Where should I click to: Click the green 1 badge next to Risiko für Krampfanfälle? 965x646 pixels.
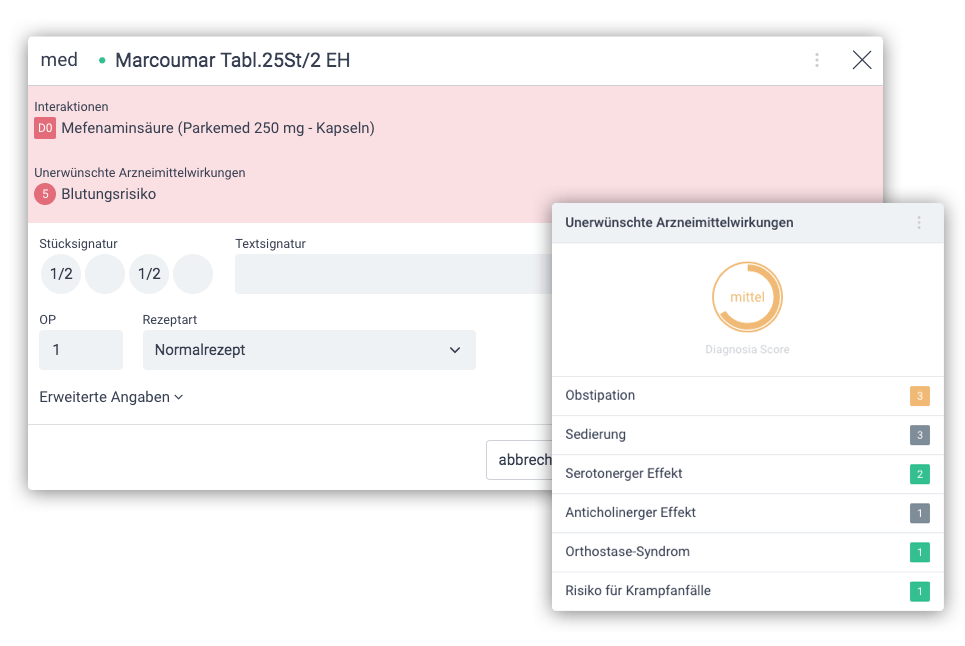point(919,591)
